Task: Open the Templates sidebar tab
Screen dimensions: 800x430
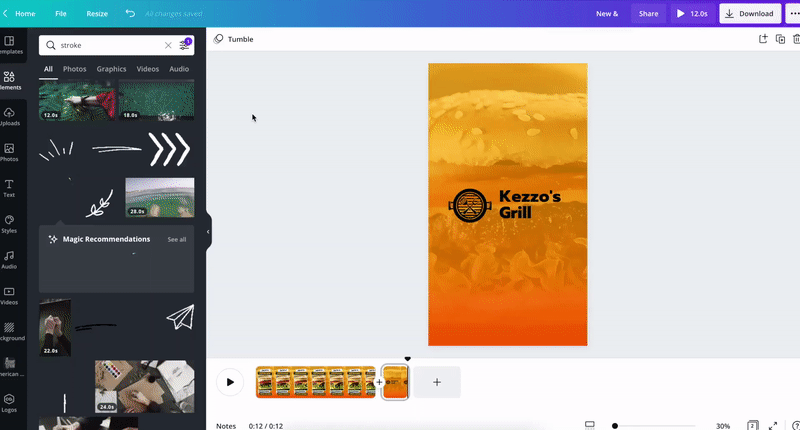Action: coord(10,45)
